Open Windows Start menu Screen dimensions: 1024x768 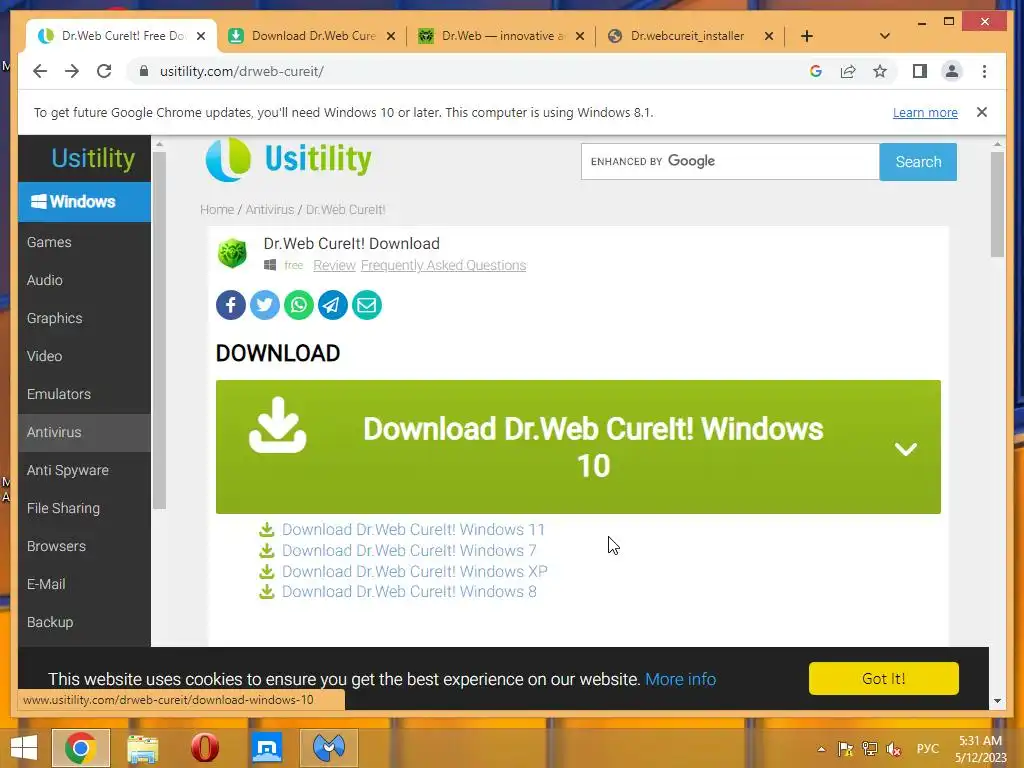point(24,748)
